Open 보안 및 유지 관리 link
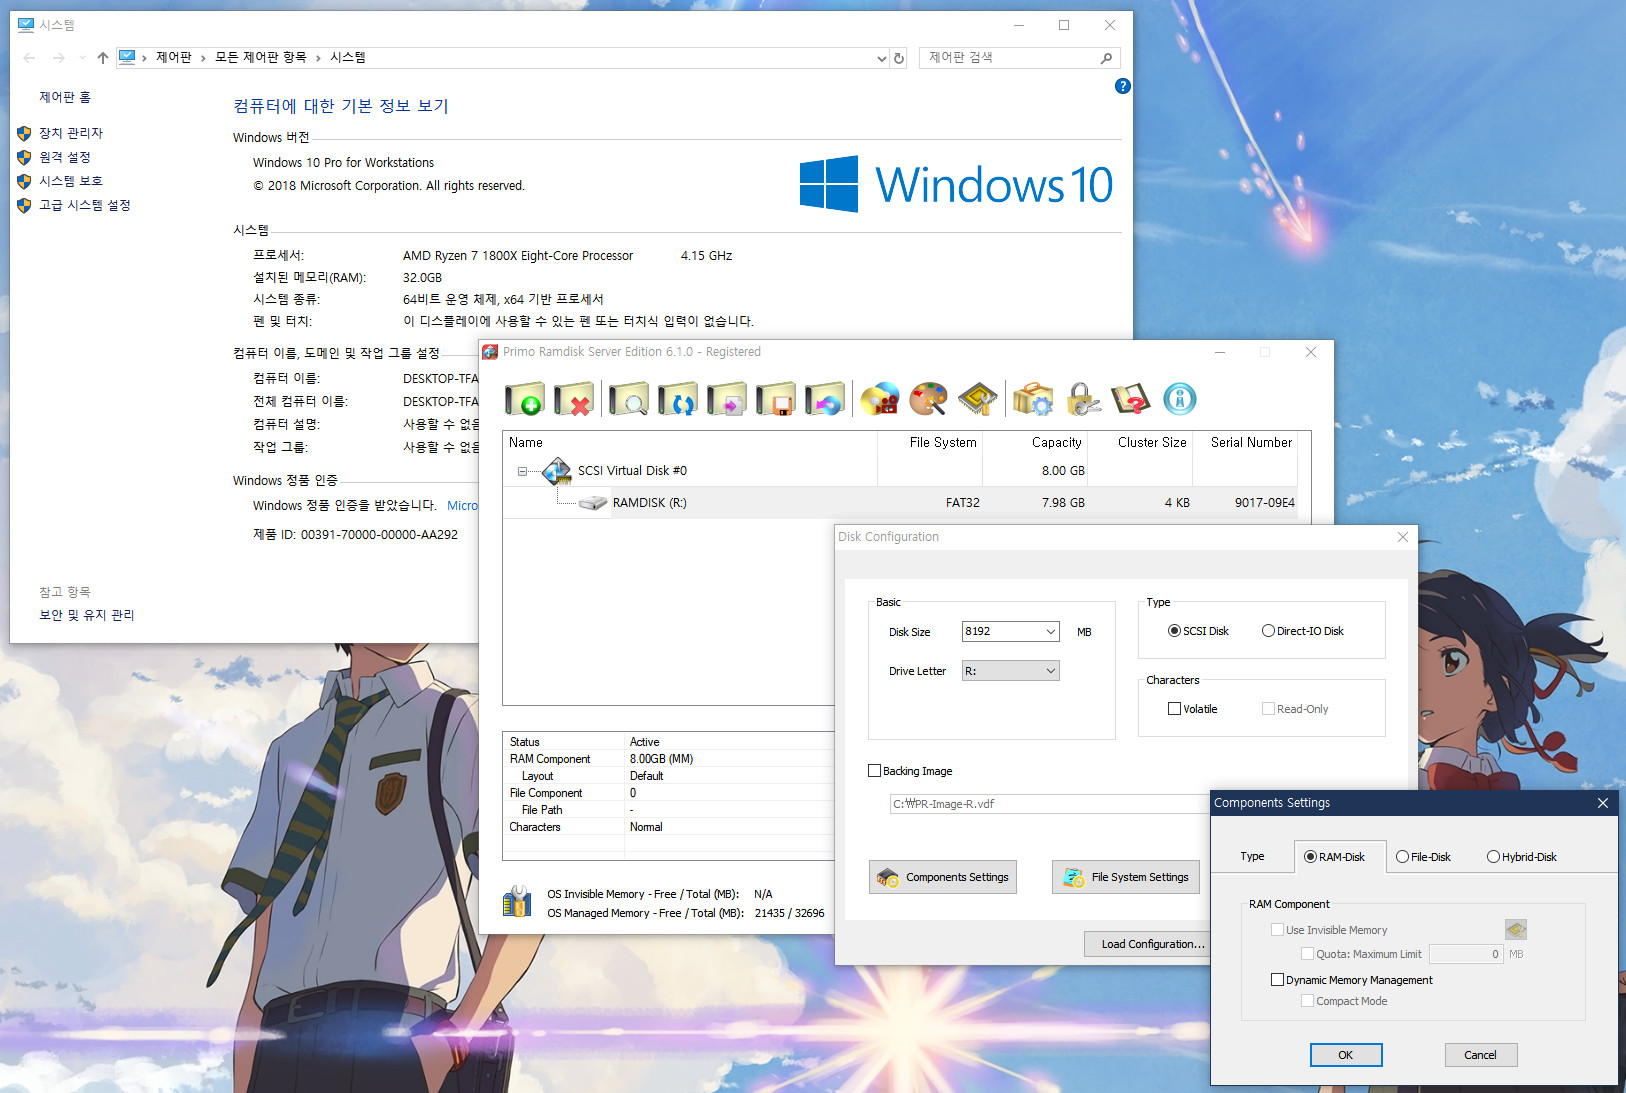Image resolution: width=1626 pixels, height=1093 pixels. 87,615
